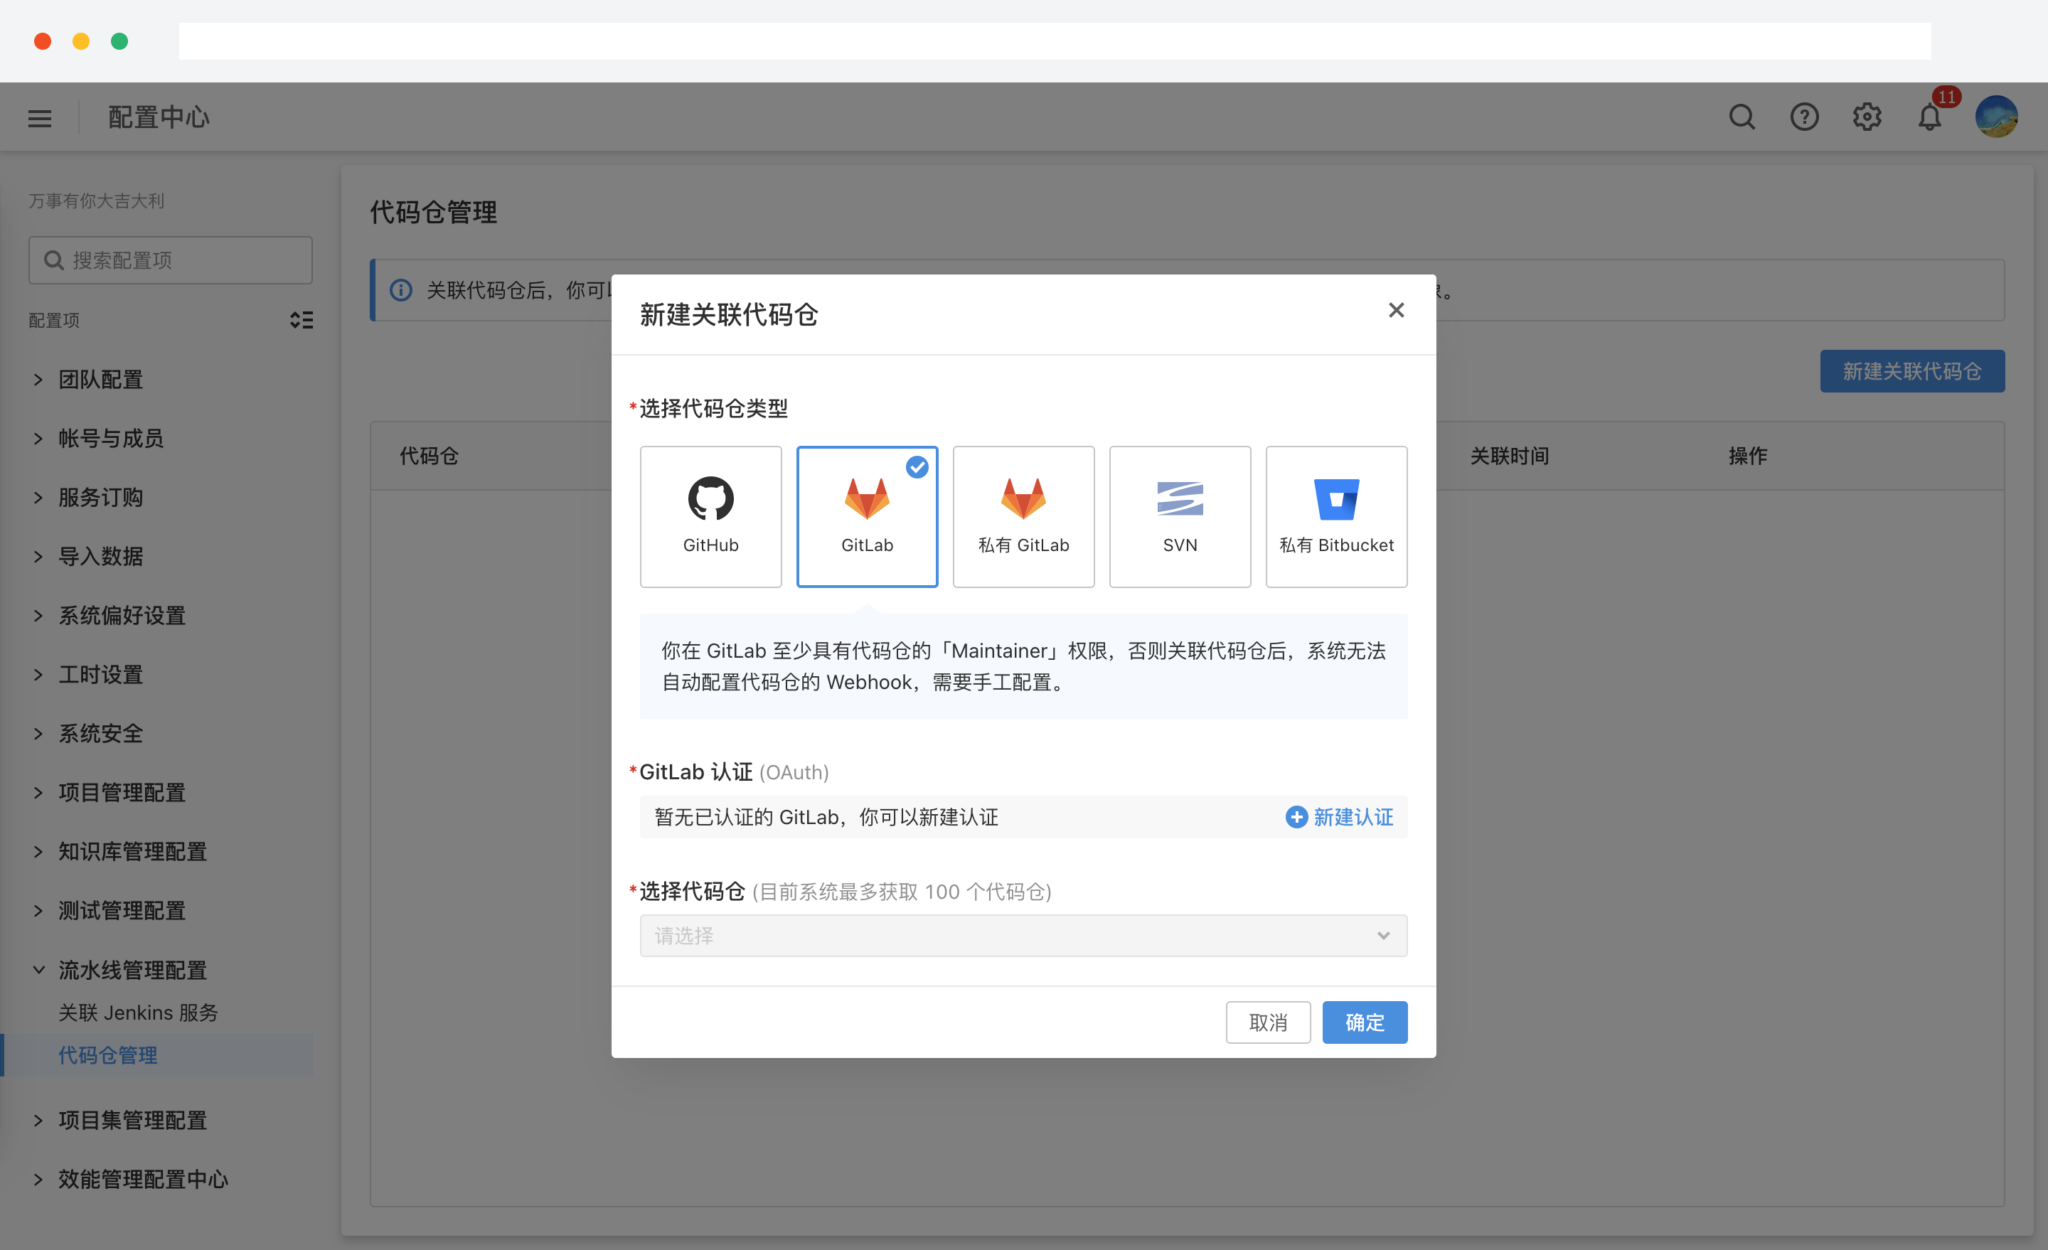Viewport: 2048px width, 1250px height.
Task: Open the help icon in top bar
Action: coord(1804,116)
